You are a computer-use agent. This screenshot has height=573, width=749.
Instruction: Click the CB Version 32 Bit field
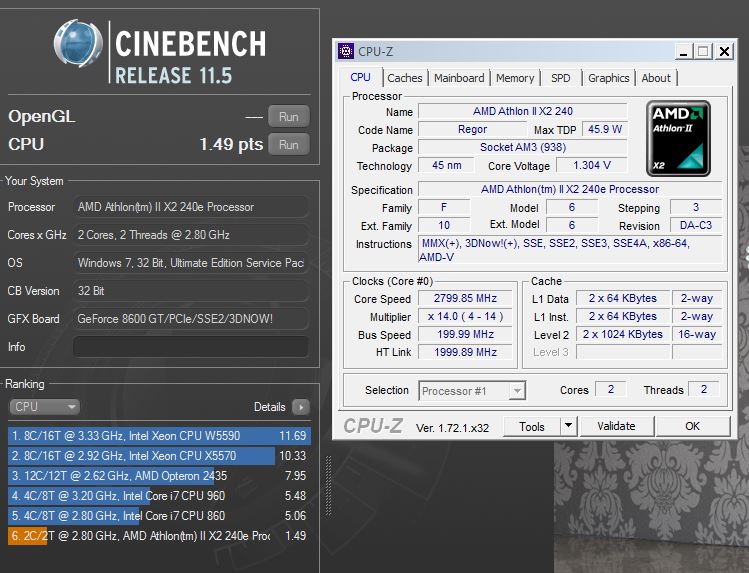coord(191,291)
